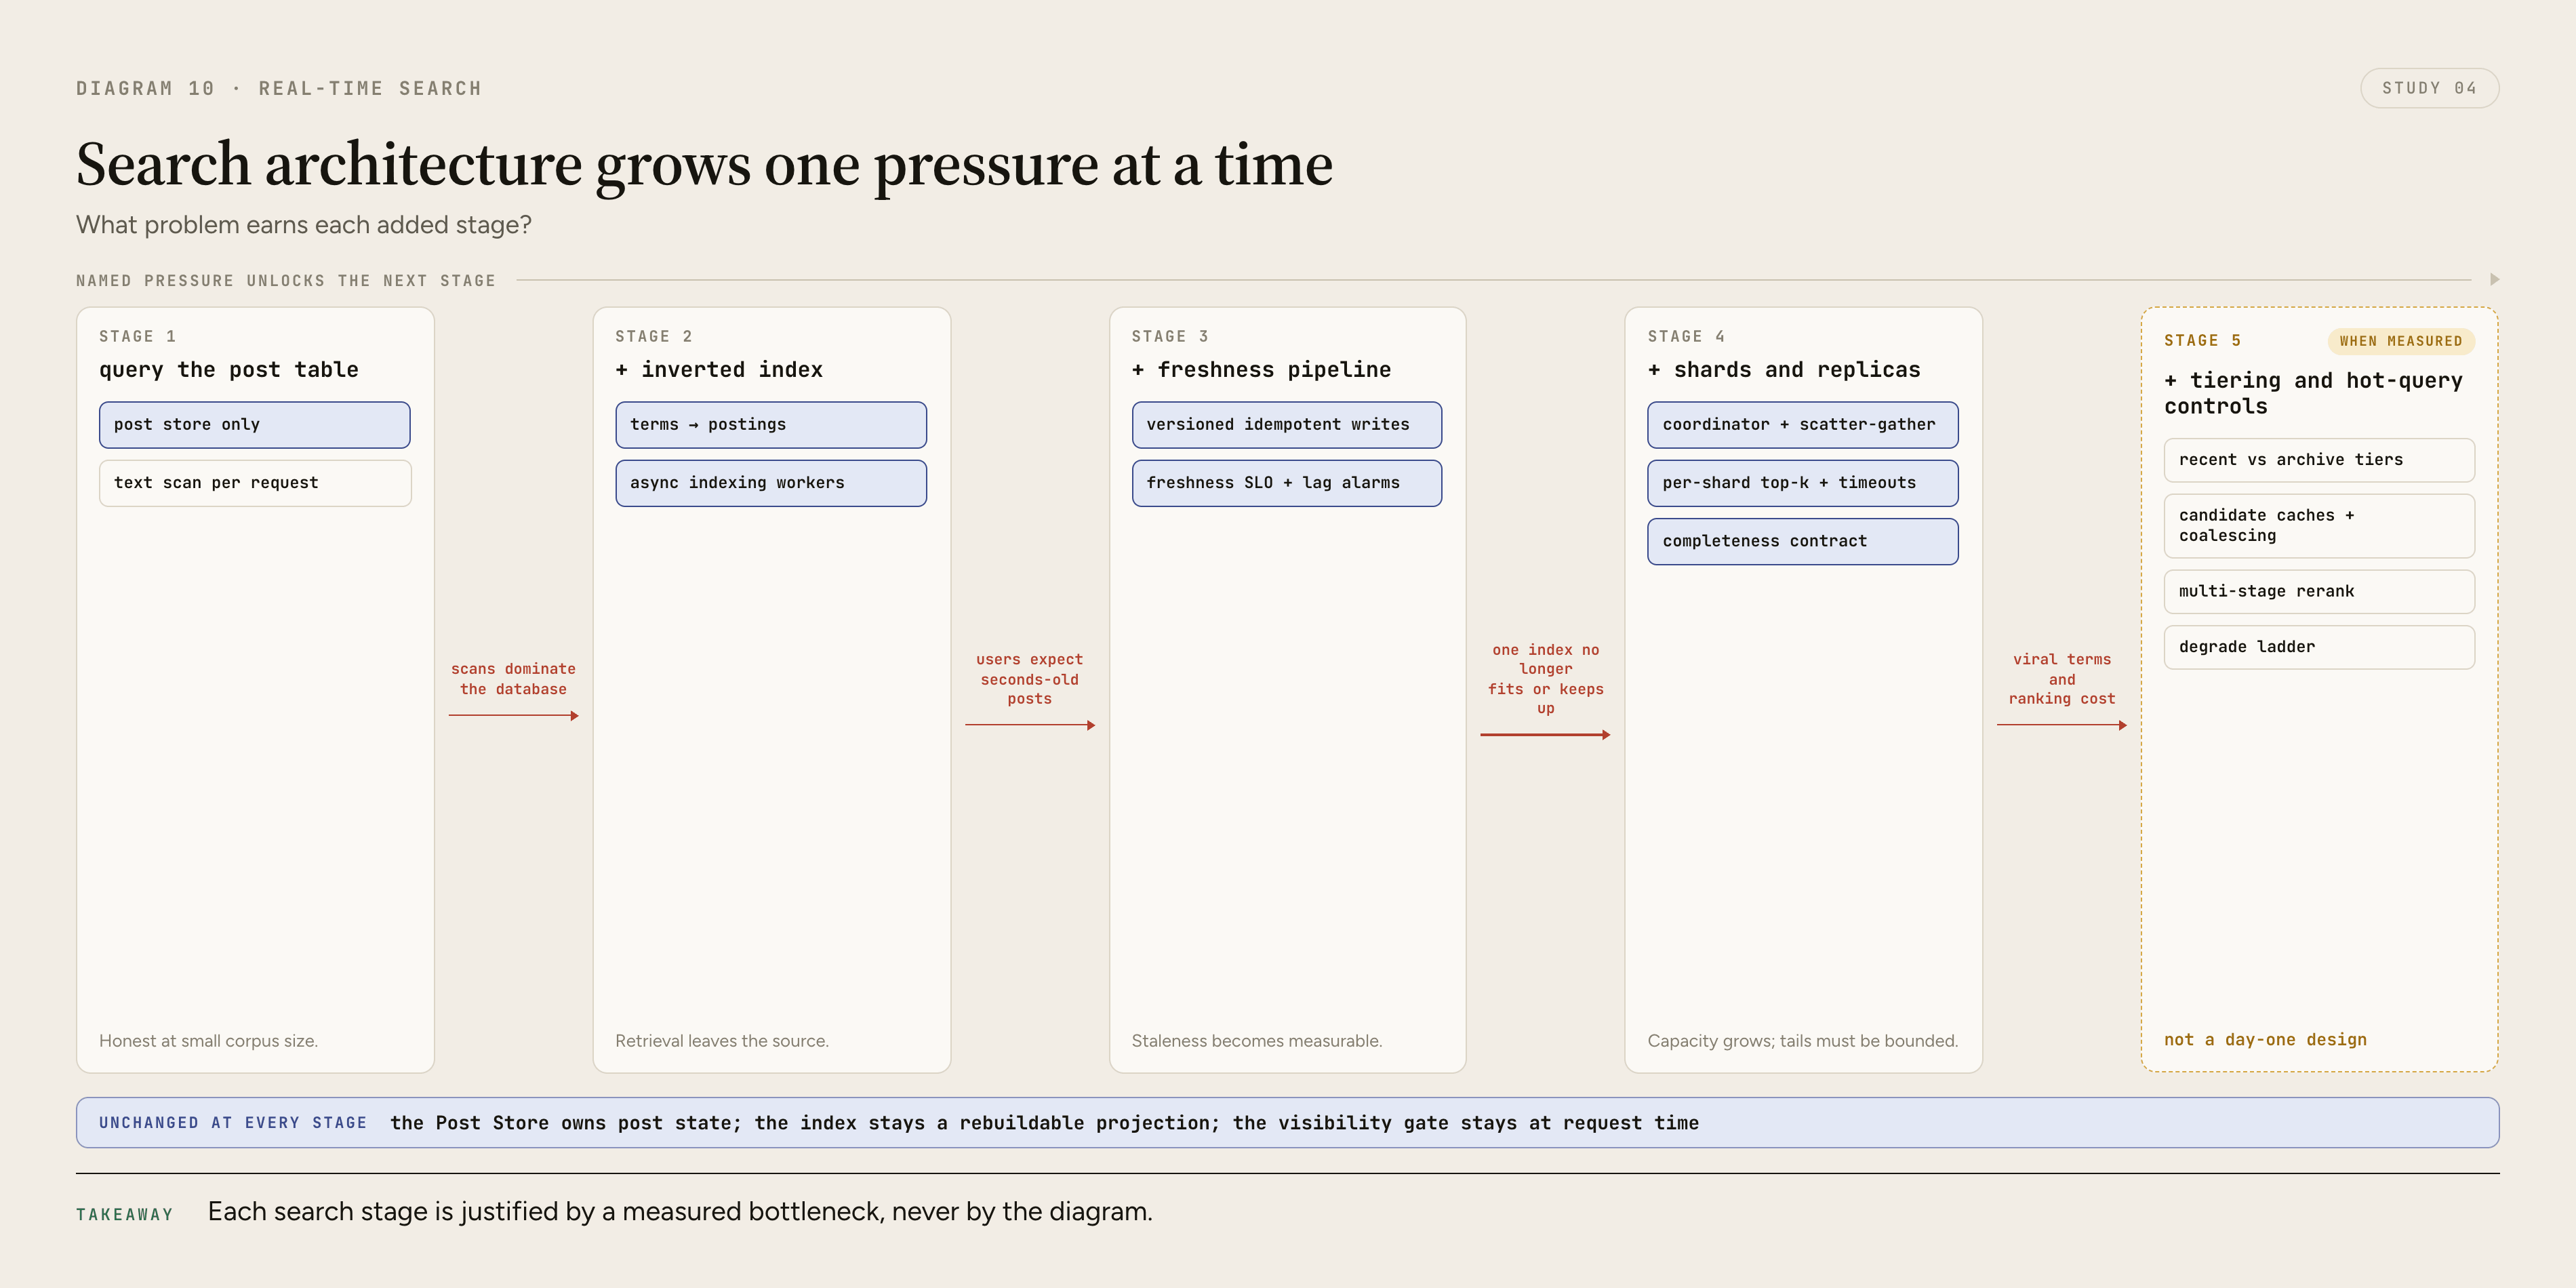This screenshot has width=2576, height=1288.
Task: Click the 'STAGE 3' label
Action: tap(1170, 337)
